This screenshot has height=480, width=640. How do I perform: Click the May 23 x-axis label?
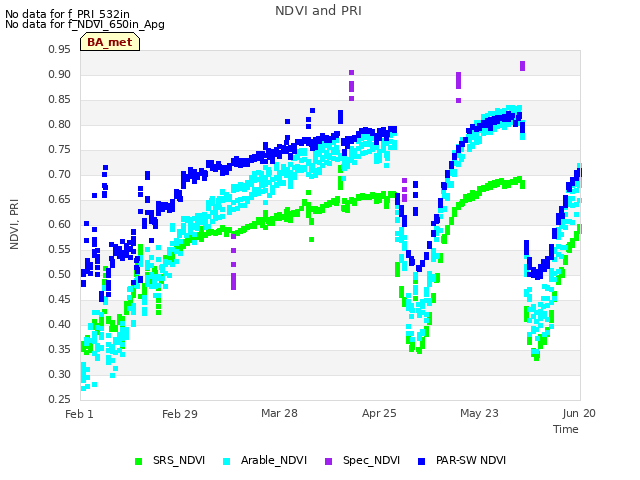point(479,413)
